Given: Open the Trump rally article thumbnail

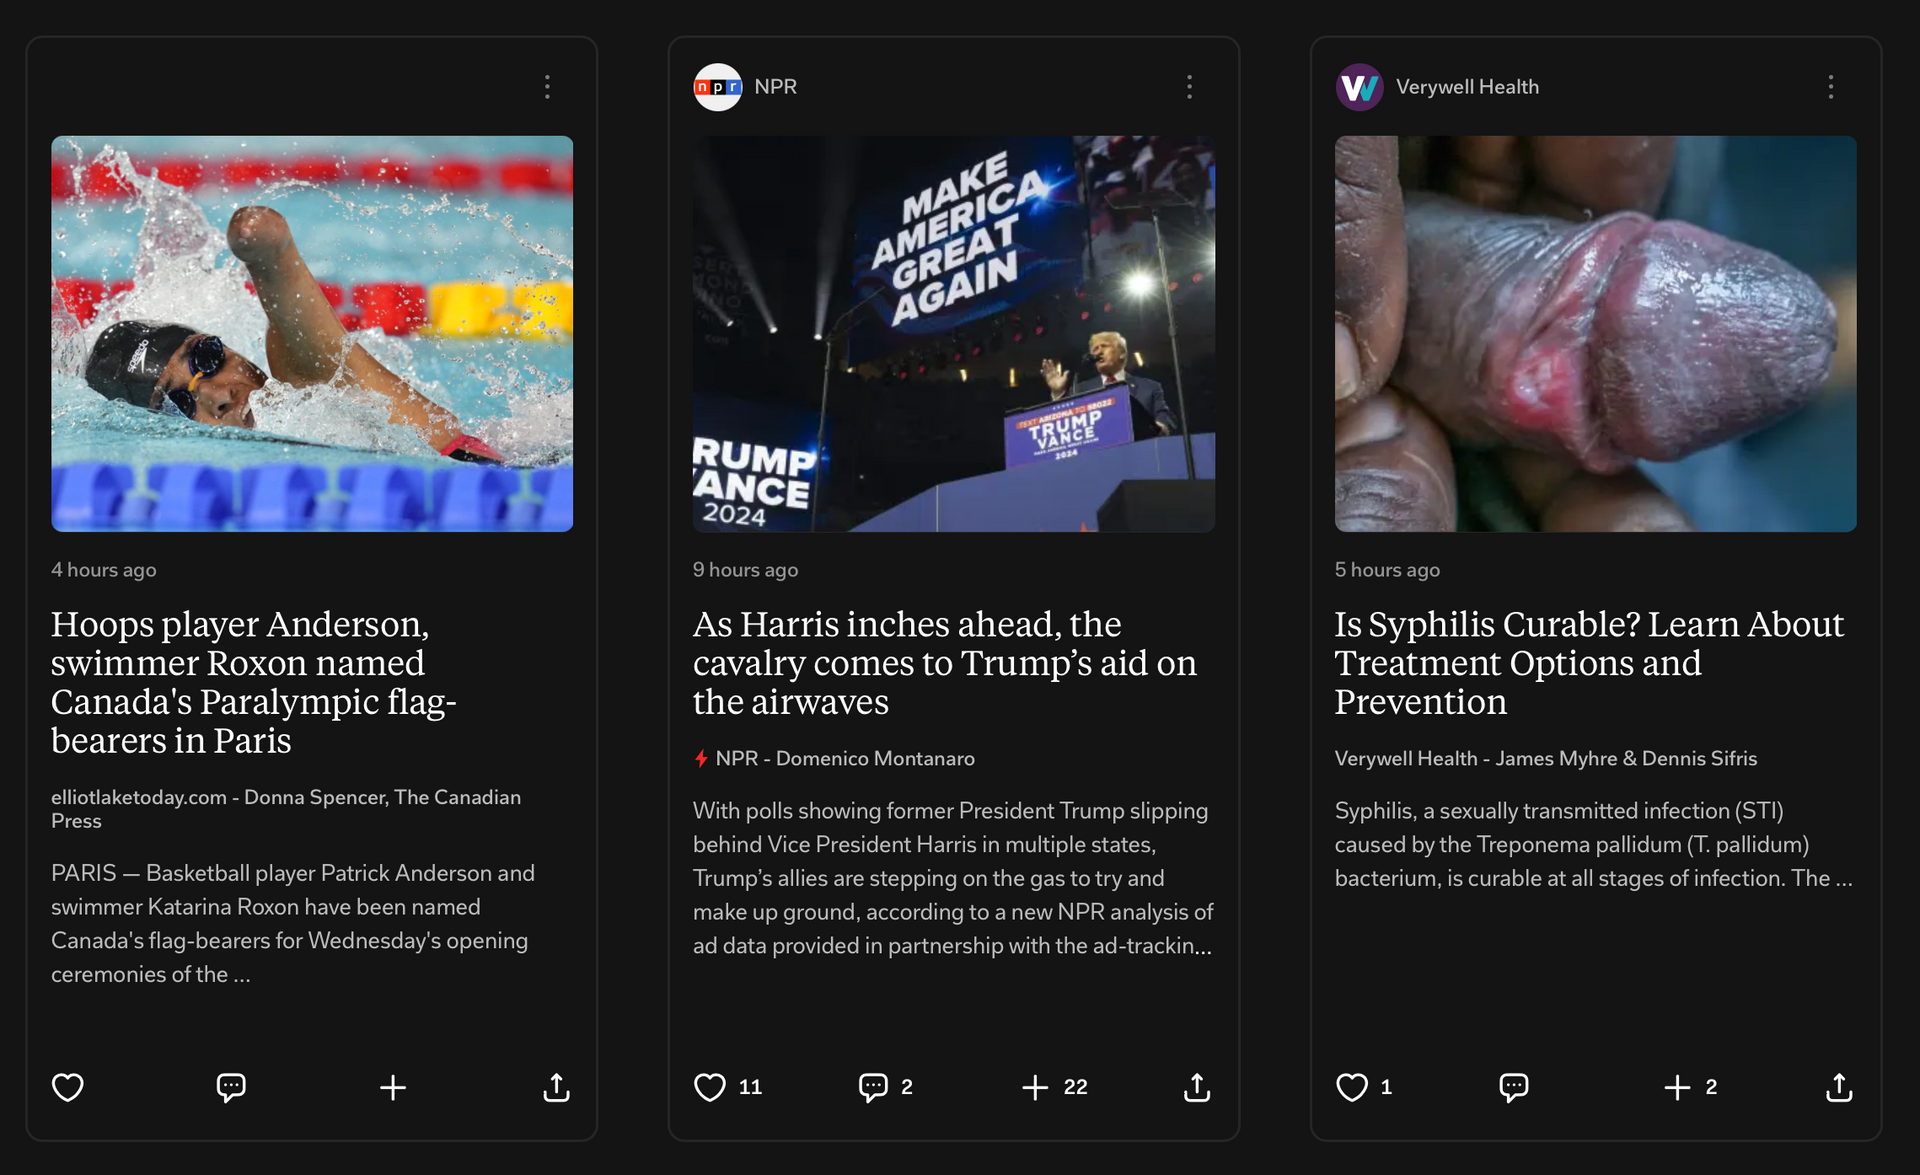Looking at the screenshot, I should tap(954, 334).
